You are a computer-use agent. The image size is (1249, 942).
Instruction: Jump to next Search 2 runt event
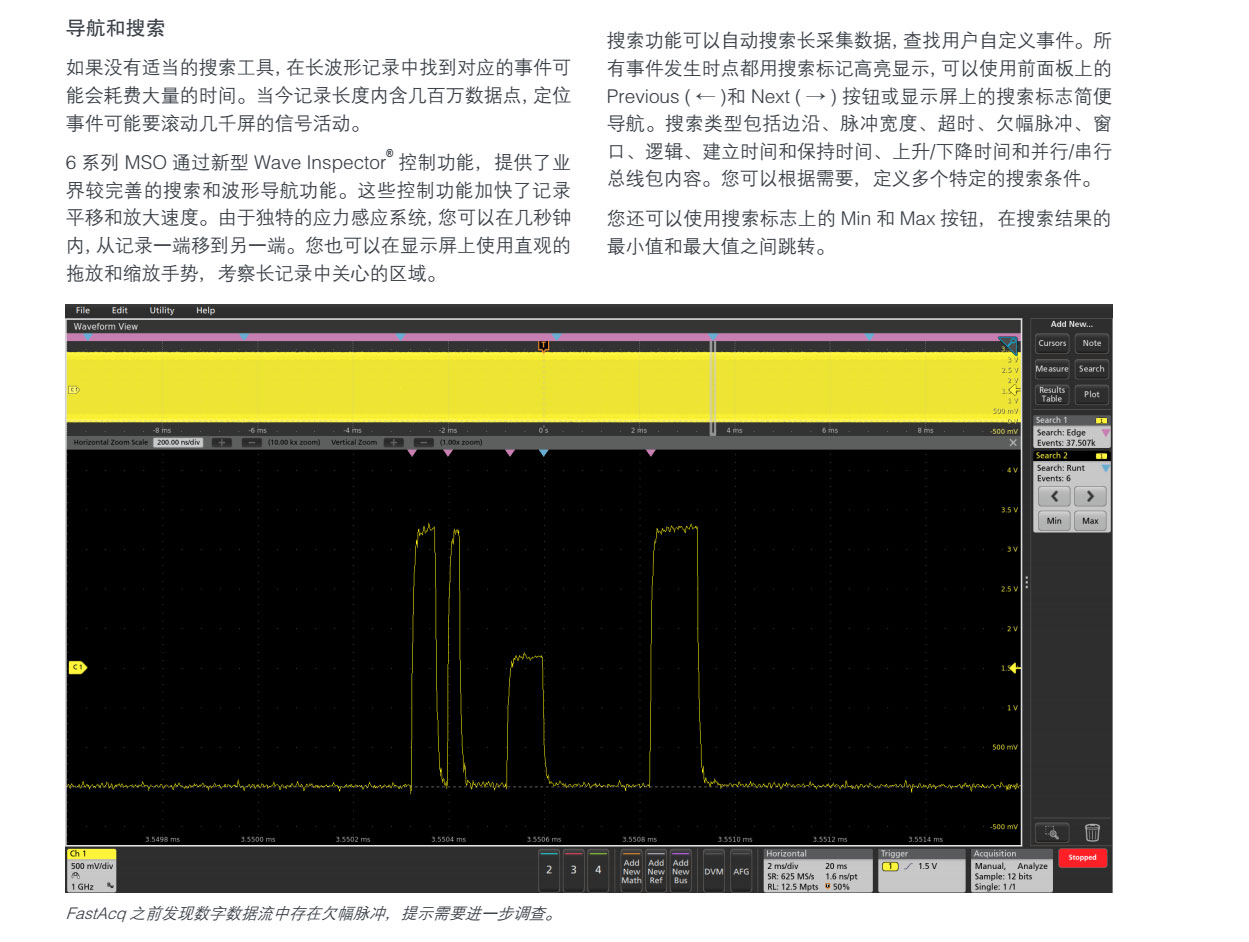[1090, 496]
